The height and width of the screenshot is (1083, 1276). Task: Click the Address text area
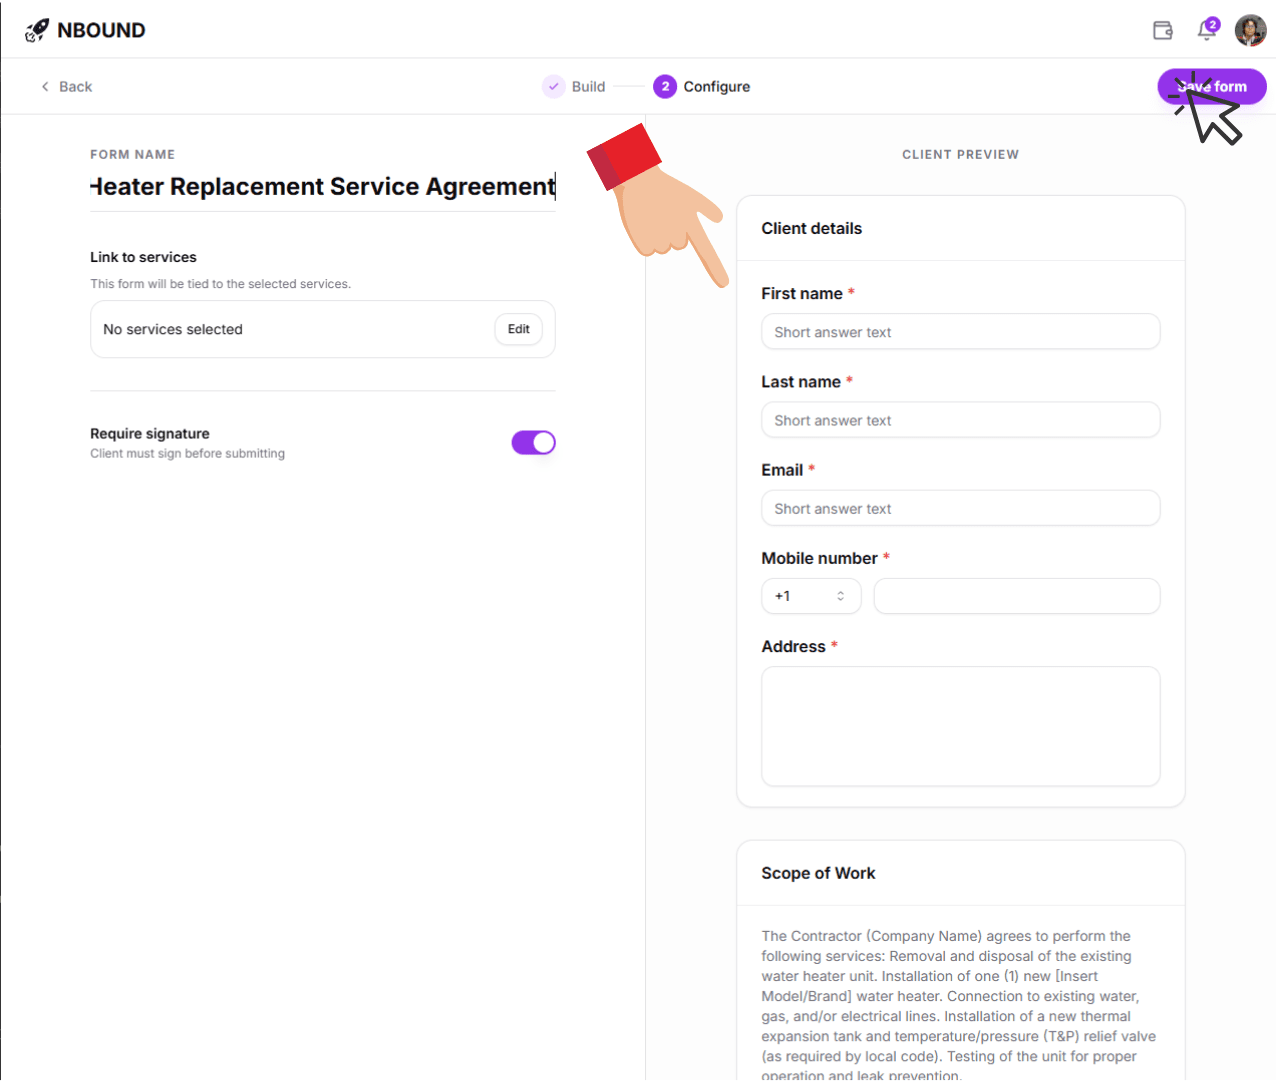click(x=960, y=726)
